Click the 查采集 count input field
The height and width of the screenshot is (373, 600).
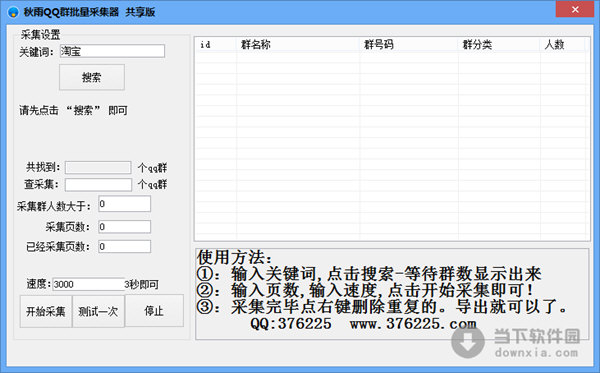click(x=98, y=184)
